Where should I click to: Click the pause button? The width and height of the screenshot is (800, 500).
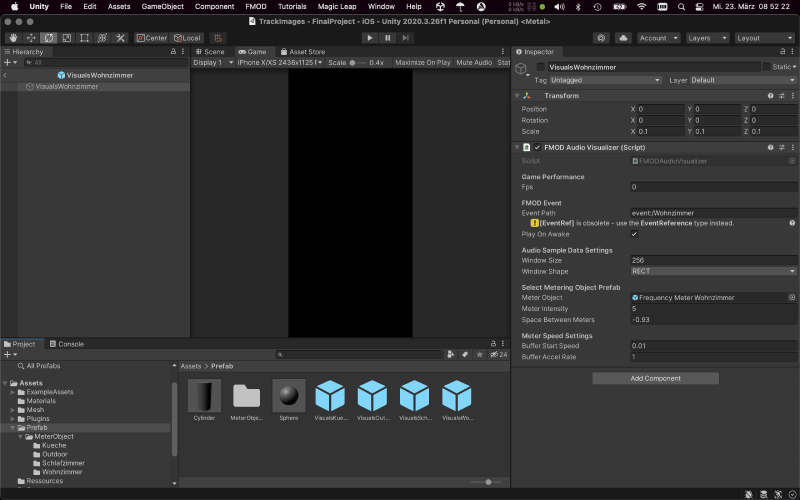387,38
